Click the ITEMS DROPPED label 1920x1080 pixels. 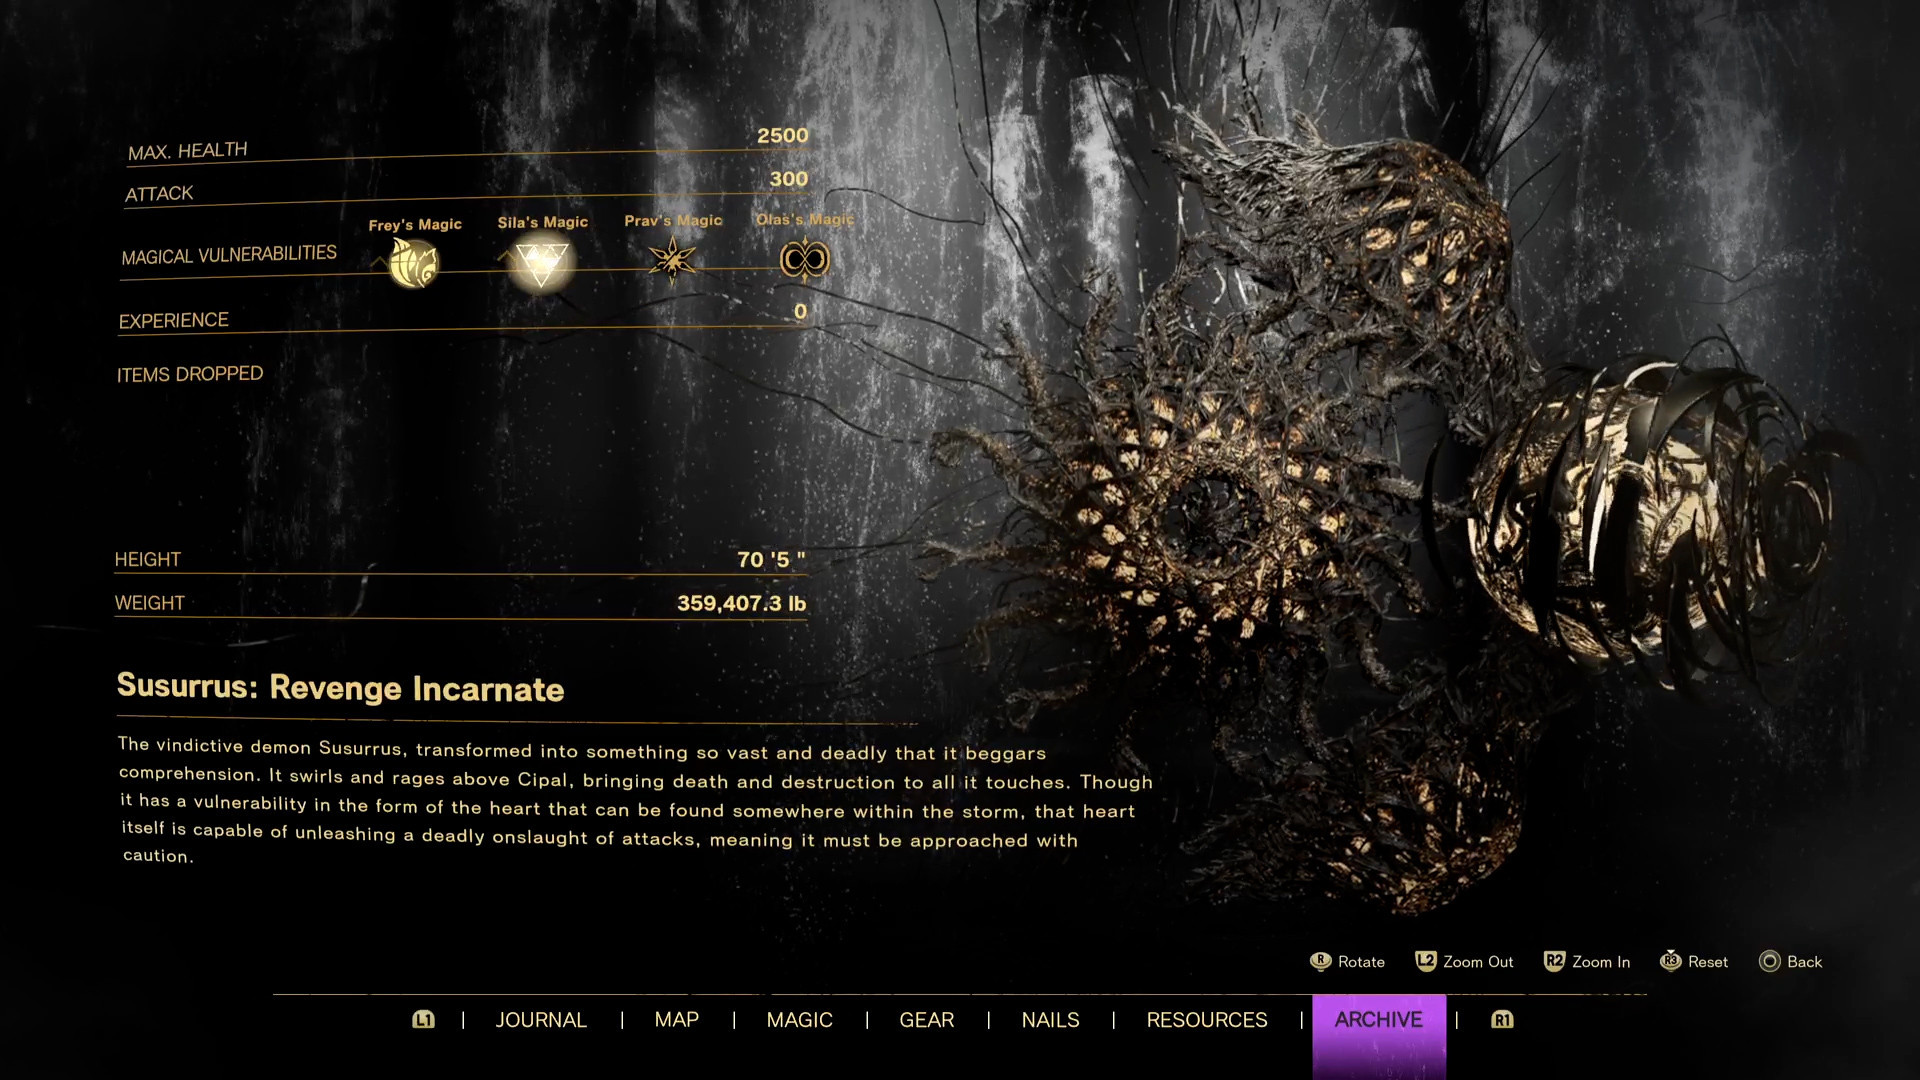click(x=190, y=374)
